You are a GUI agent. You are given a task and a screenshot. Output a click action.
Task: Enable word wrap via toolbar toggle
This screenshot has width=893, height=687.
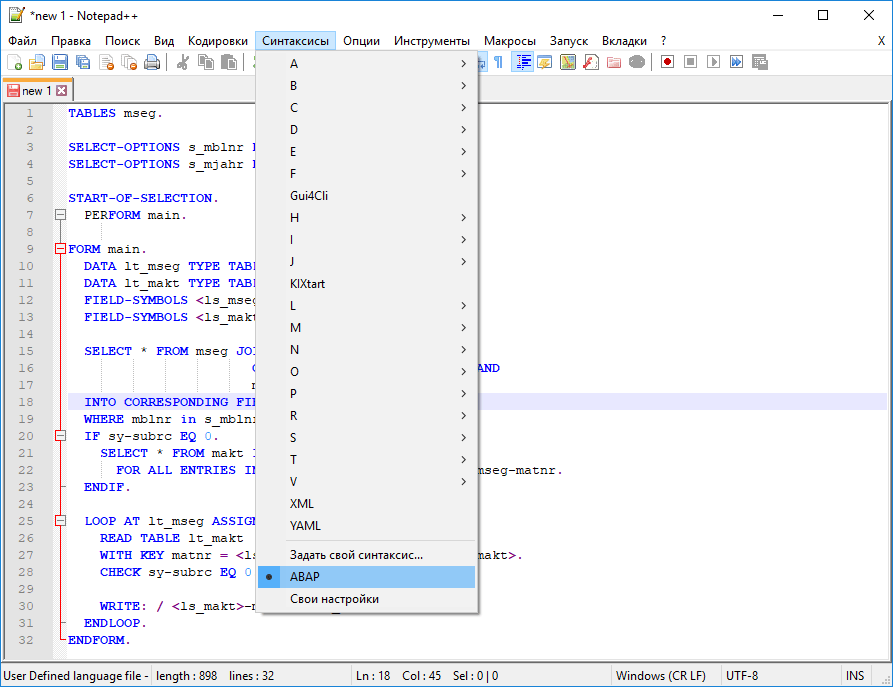click(482, 61)
